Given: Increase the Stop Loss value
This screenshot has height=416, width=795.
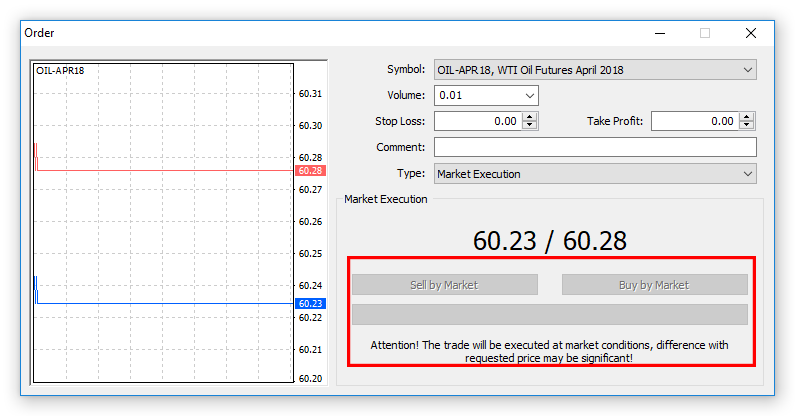Looking at the screenshot, I should click(x=529, y=117).
